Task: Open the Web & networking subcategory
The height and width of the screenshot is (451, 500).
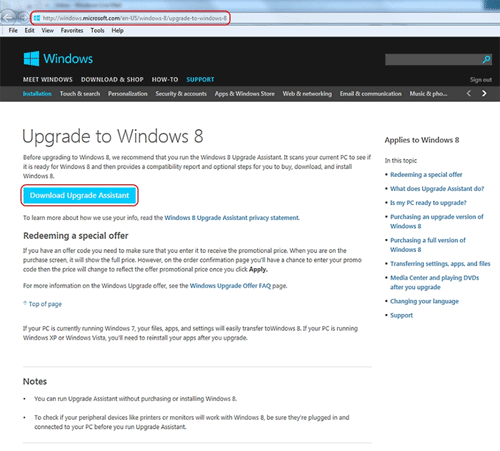Action: (x=307, y=94)
